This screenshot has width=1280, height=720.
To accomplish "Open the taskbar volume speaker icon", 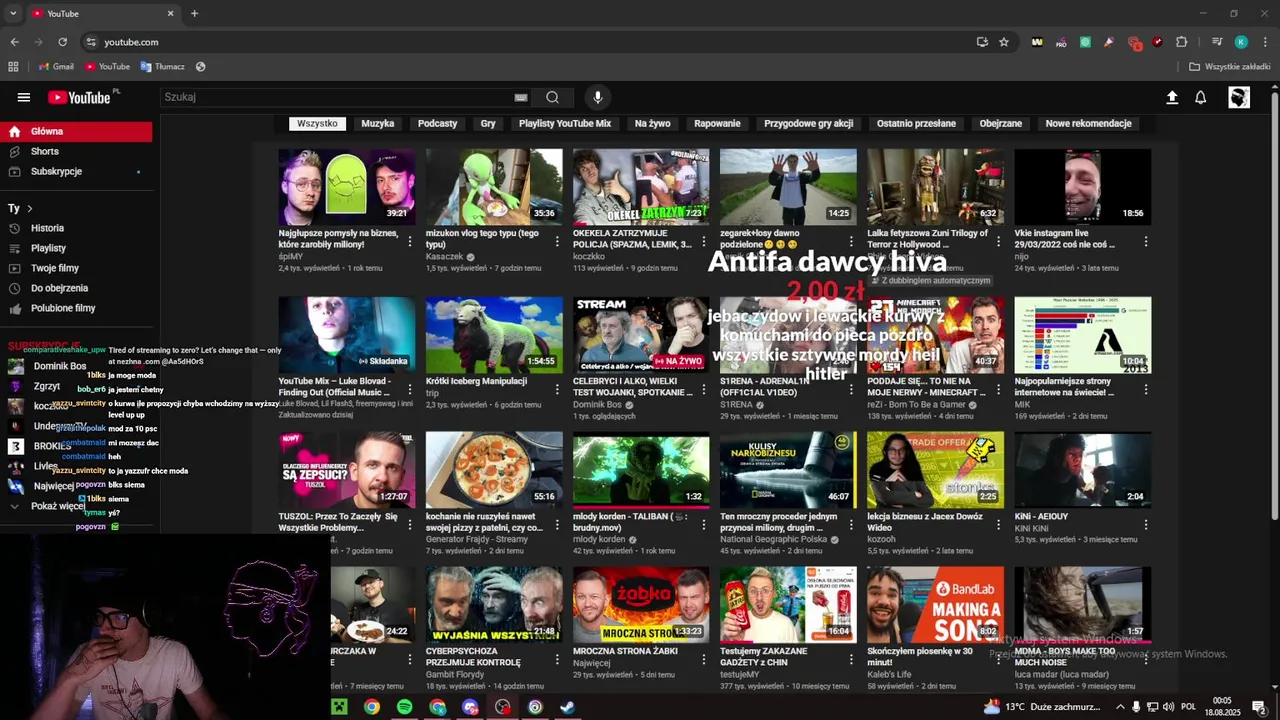I will (1169, 707).
